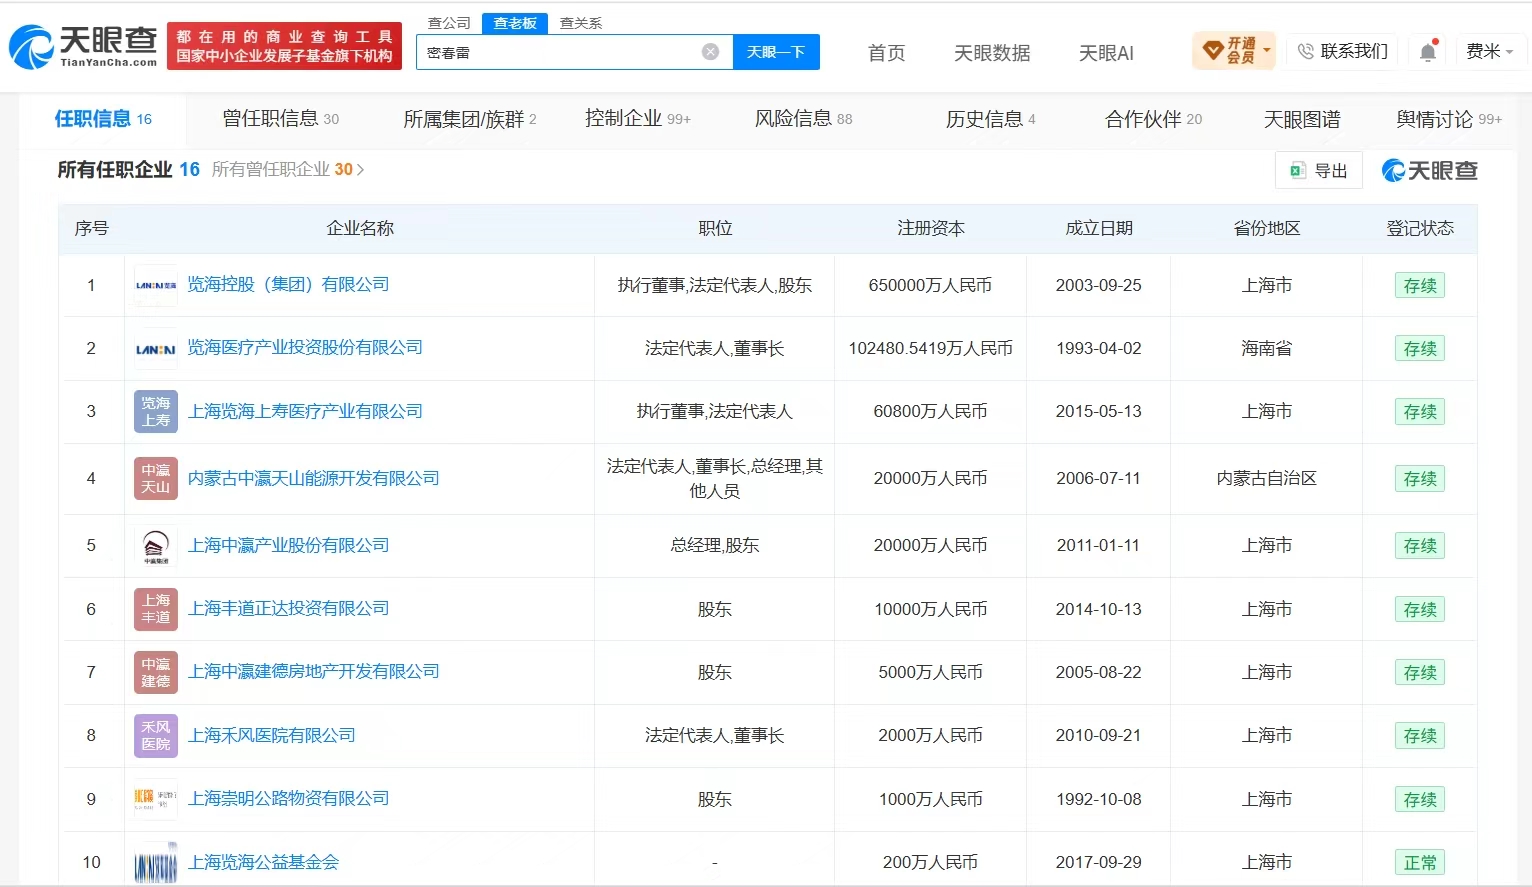Select the 查老板 search tab
This screenshot has height=887, width=1532.
(515, 23)
